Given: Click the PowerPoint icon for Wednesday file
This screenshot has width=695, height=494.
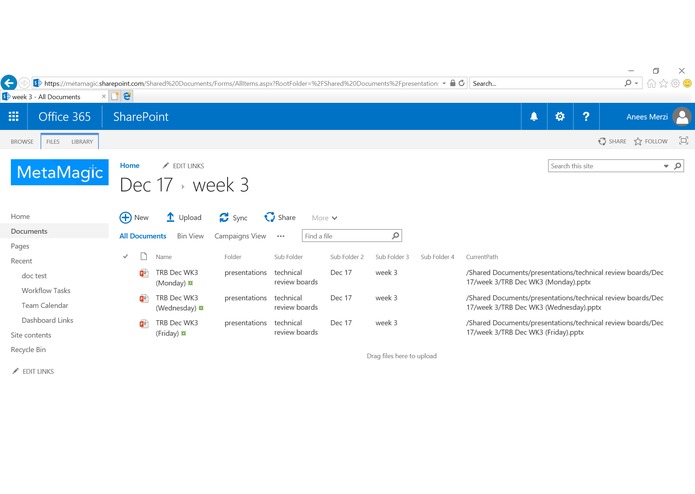Looking at the screenshot, I should [144, 299].
